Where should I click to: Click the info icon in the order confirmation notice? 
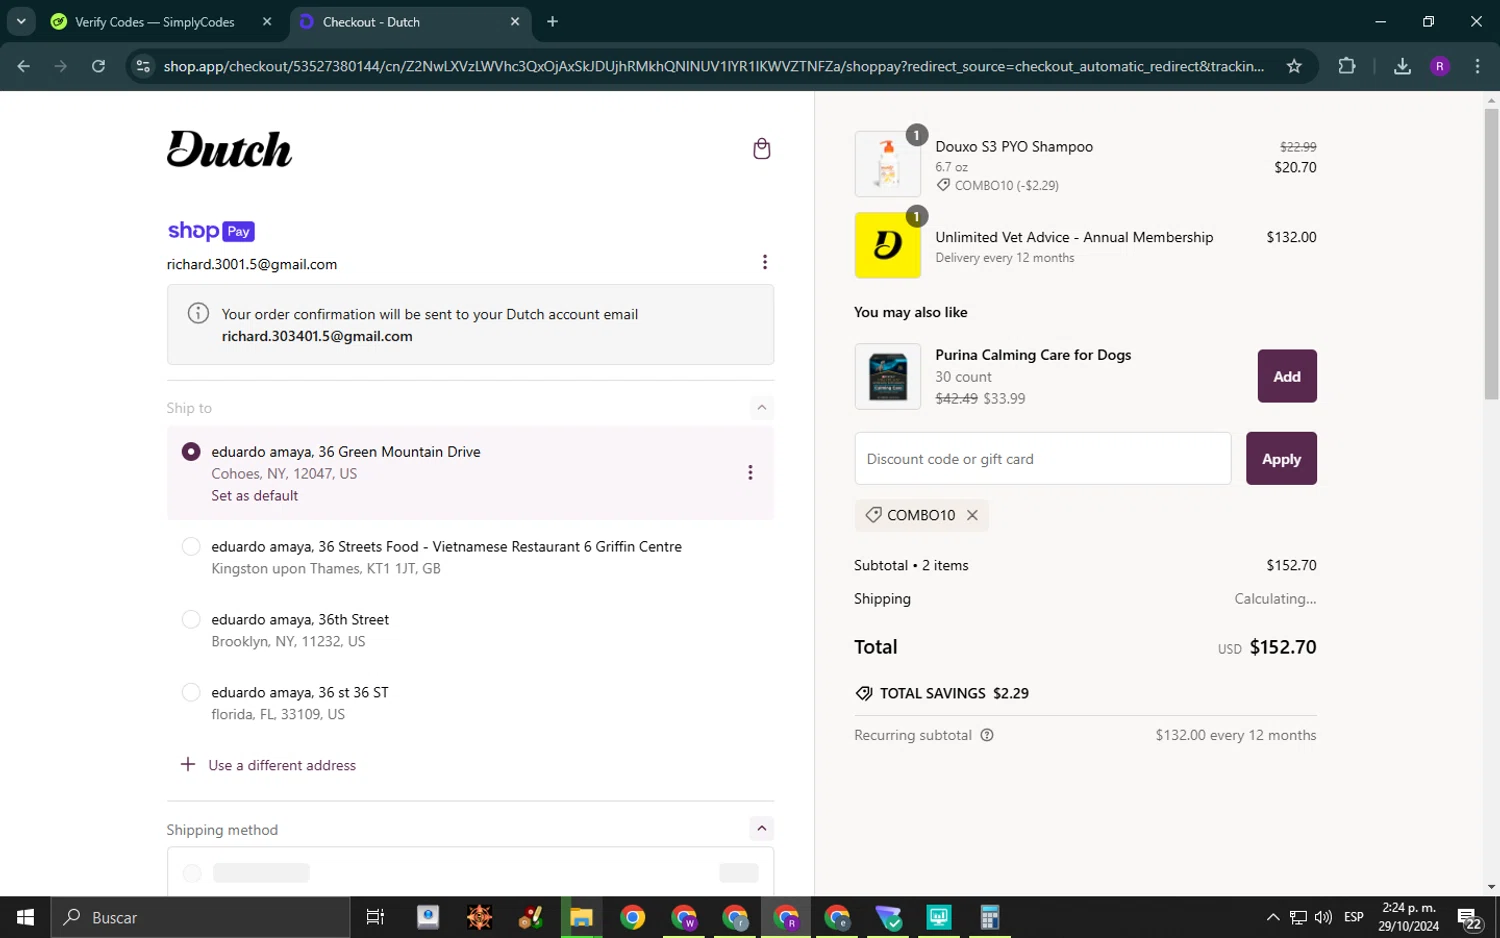tap(198, 313)
